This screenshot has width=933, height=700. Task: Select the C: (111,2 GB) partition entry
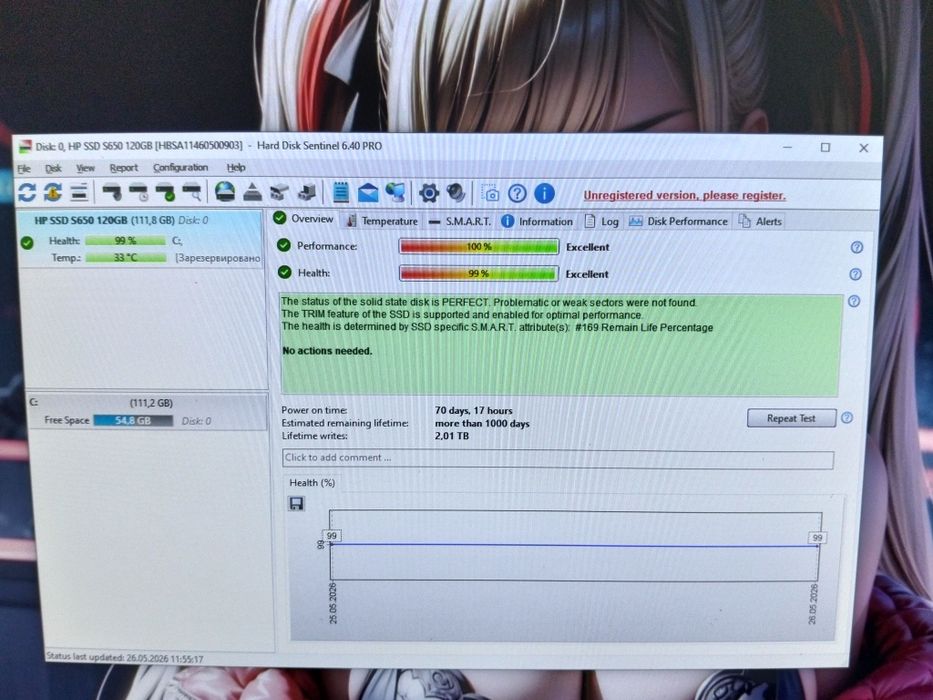[146, 411]
